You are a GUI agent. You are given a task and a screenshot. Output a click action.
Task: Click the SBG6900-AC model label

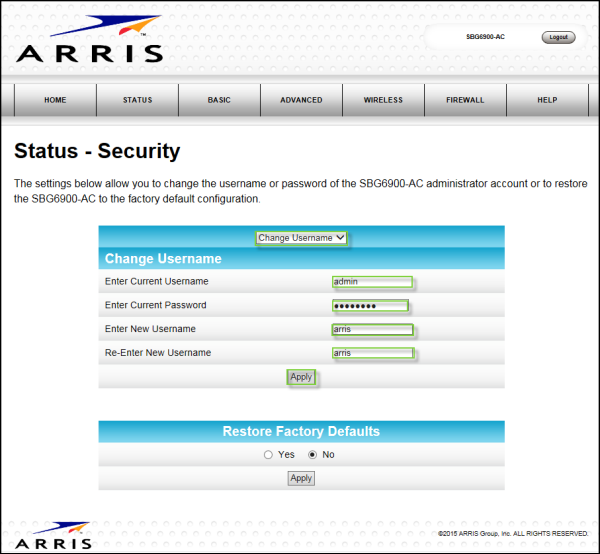(x=485, y=37)
